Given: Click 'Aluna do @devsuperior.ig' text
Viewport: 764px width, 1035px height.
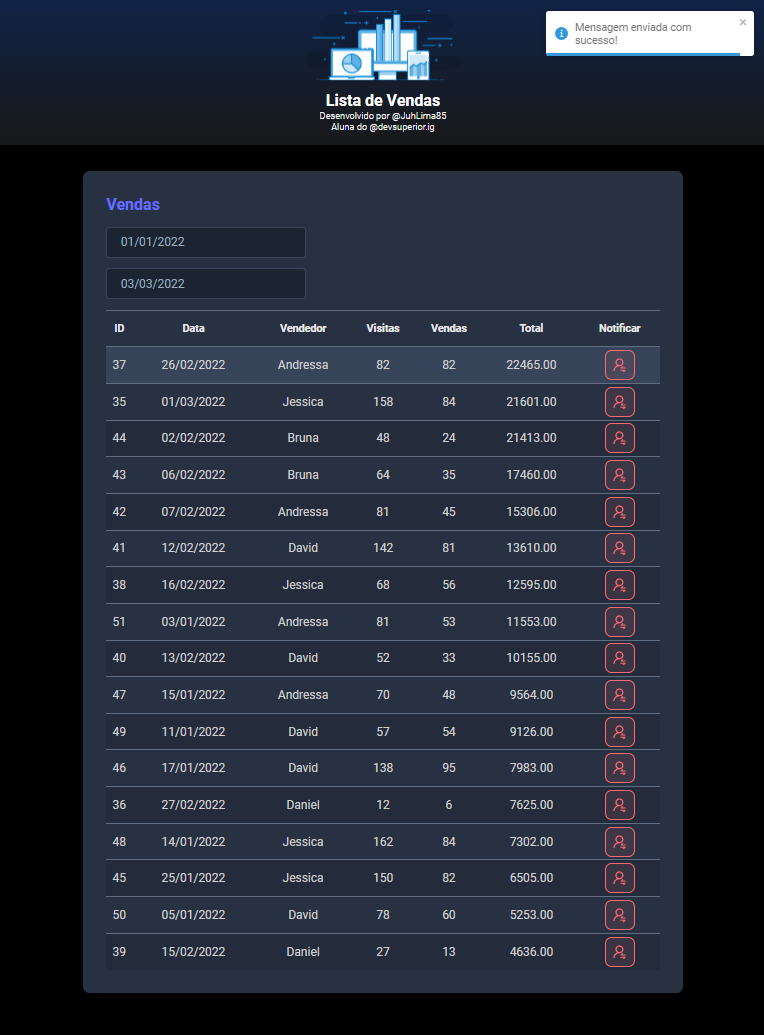Looking at the screenshot, I should click(x=383, y=127).
